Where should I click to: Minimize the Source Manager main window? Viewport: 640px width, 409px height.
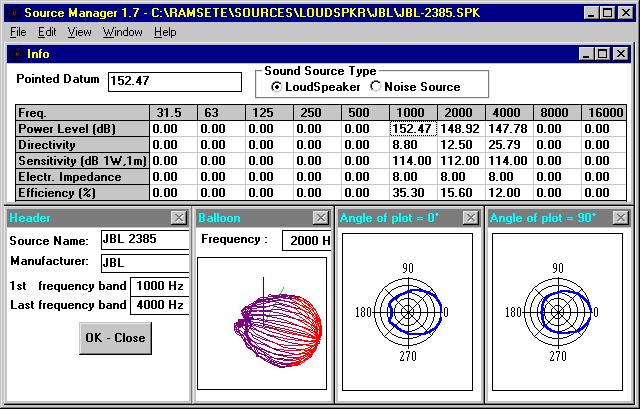[591, 13]
